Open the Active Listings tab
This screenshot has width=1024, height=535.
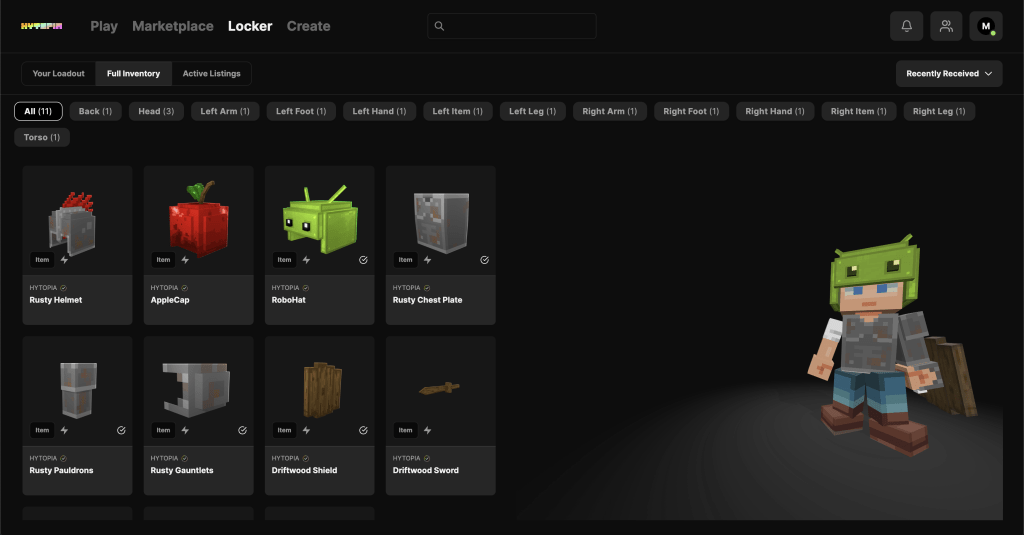click(211, 74)
